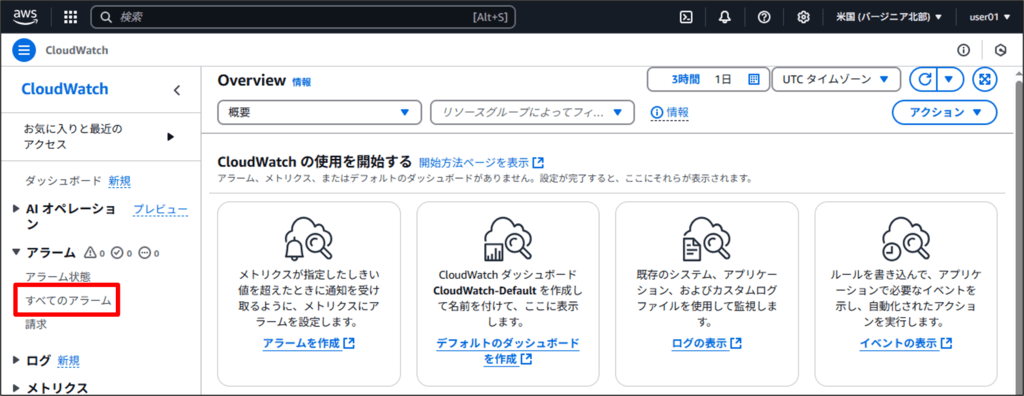
Task: Expand the ログ section
Action: (x=17, y=360)
